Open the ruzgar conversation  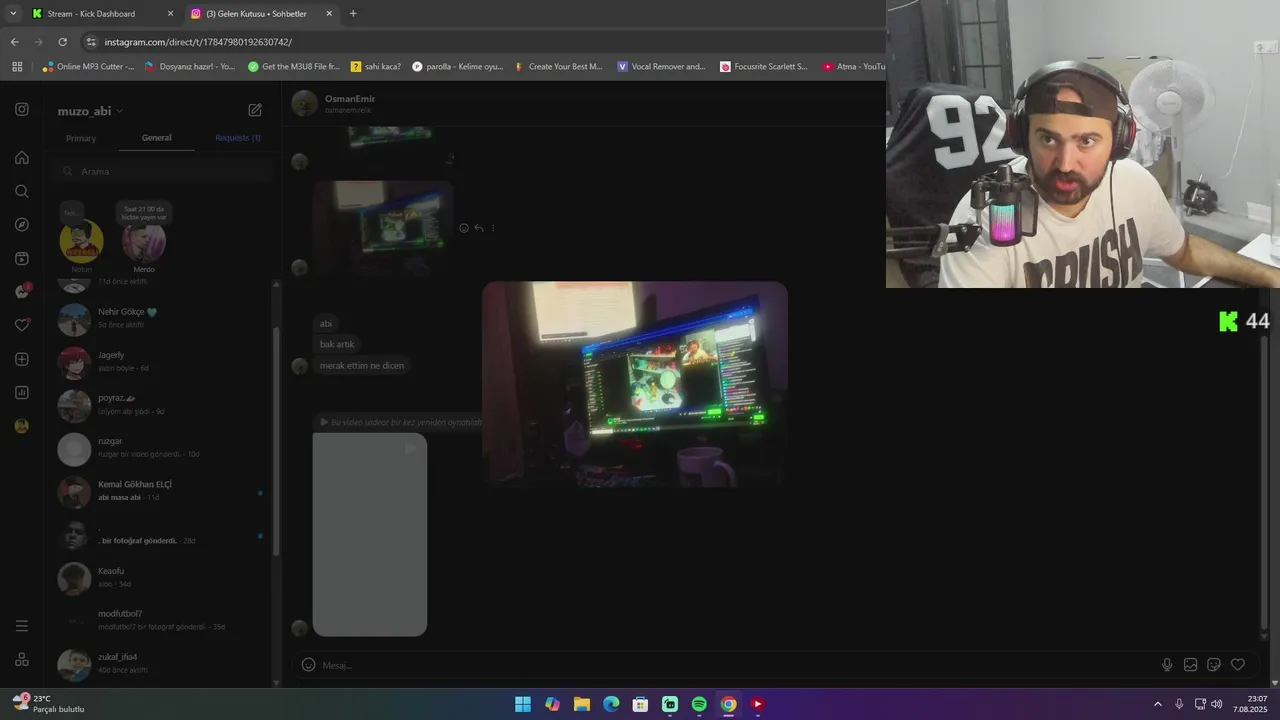(158, 448)
